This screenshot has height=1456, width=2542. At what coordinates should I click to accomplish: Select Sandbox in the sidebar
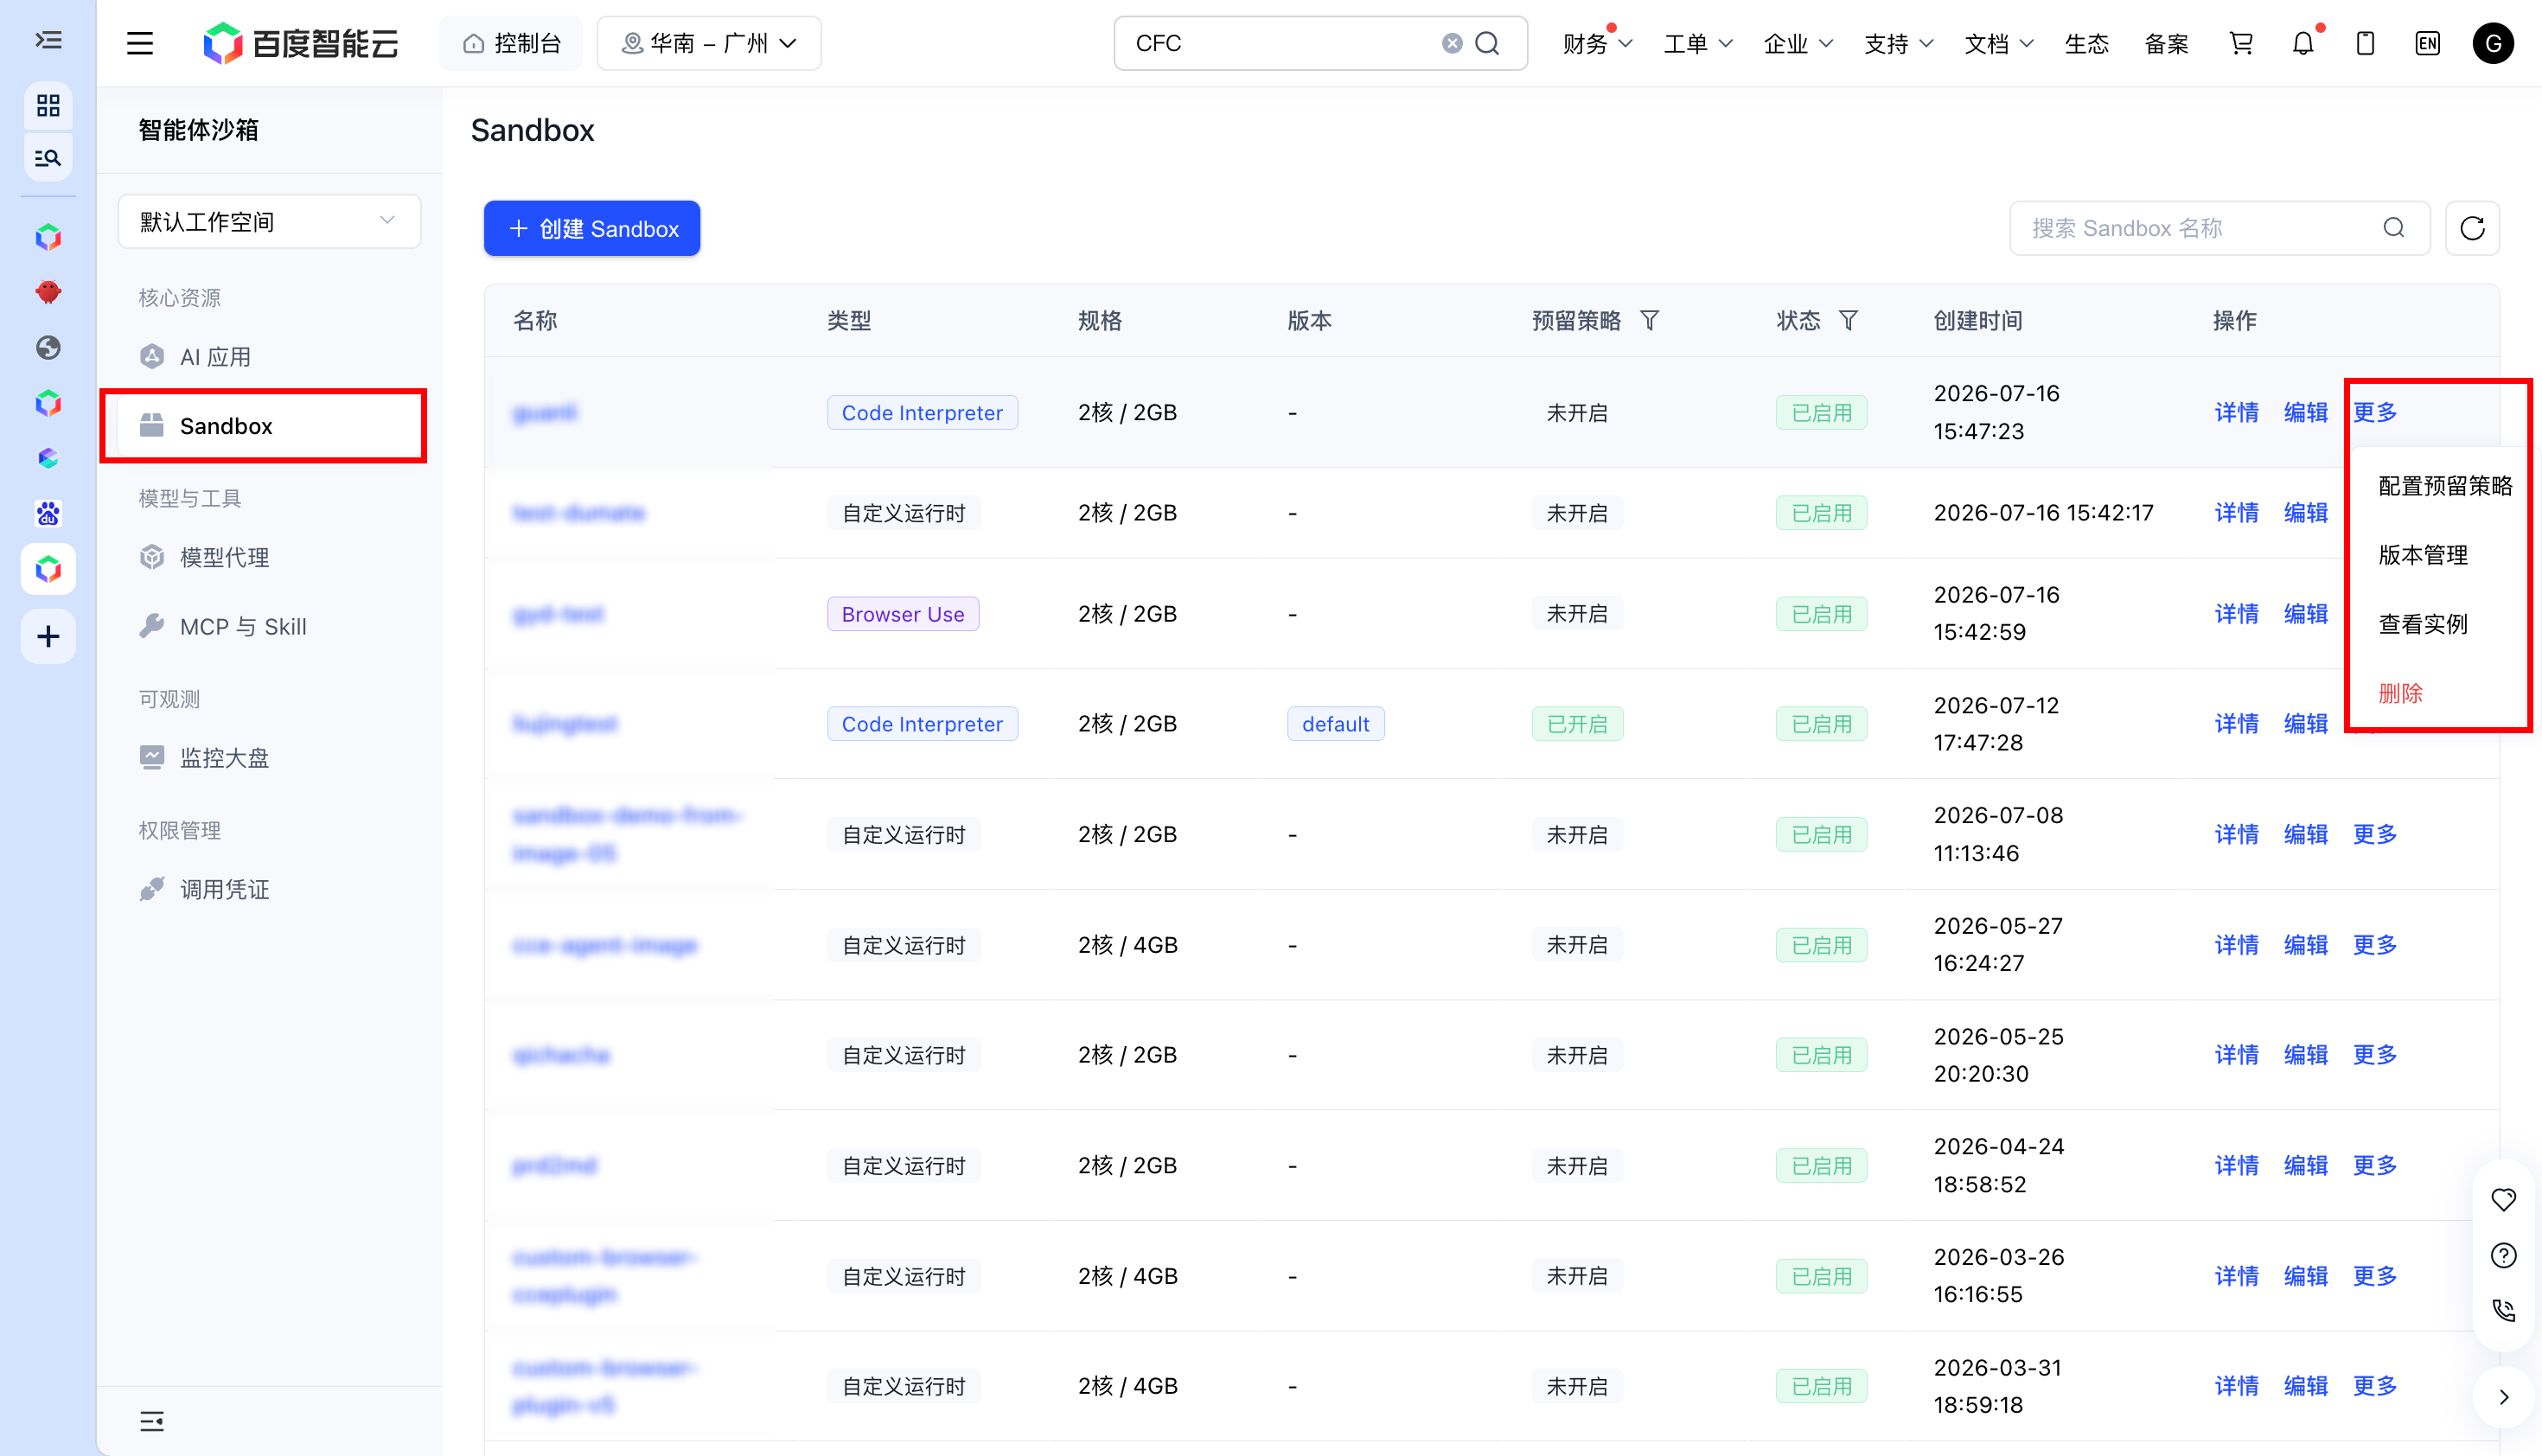(269, 426)
